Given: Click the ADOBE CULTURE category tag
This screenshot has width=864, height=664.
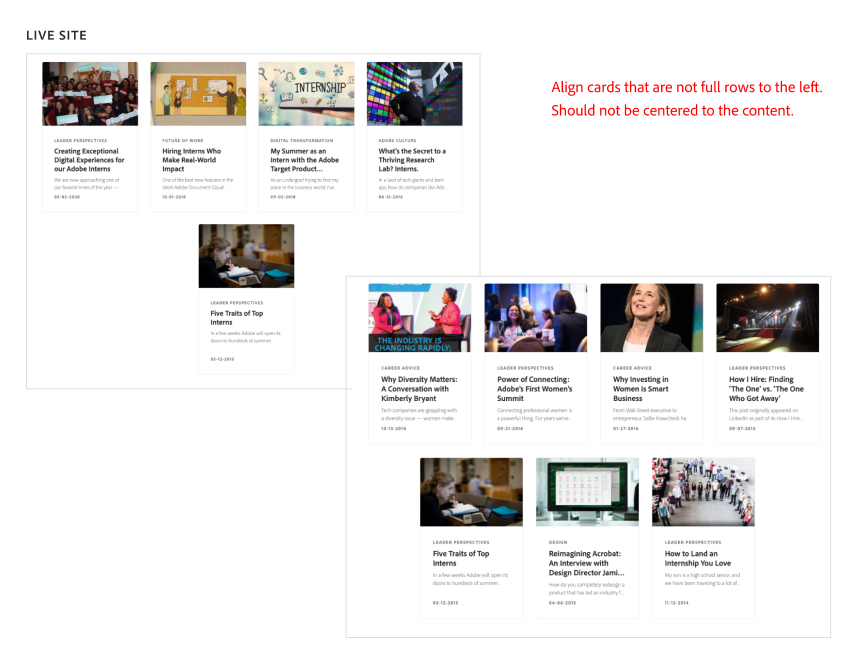Looking at the screenshot, I should pos(392,141).
